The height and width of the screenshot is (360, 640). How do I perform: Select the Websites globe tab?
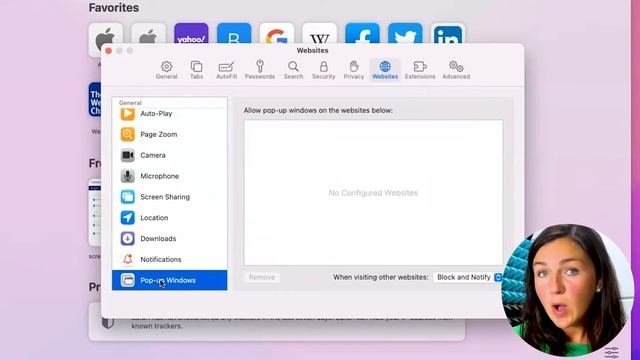(x=385, y=70)
